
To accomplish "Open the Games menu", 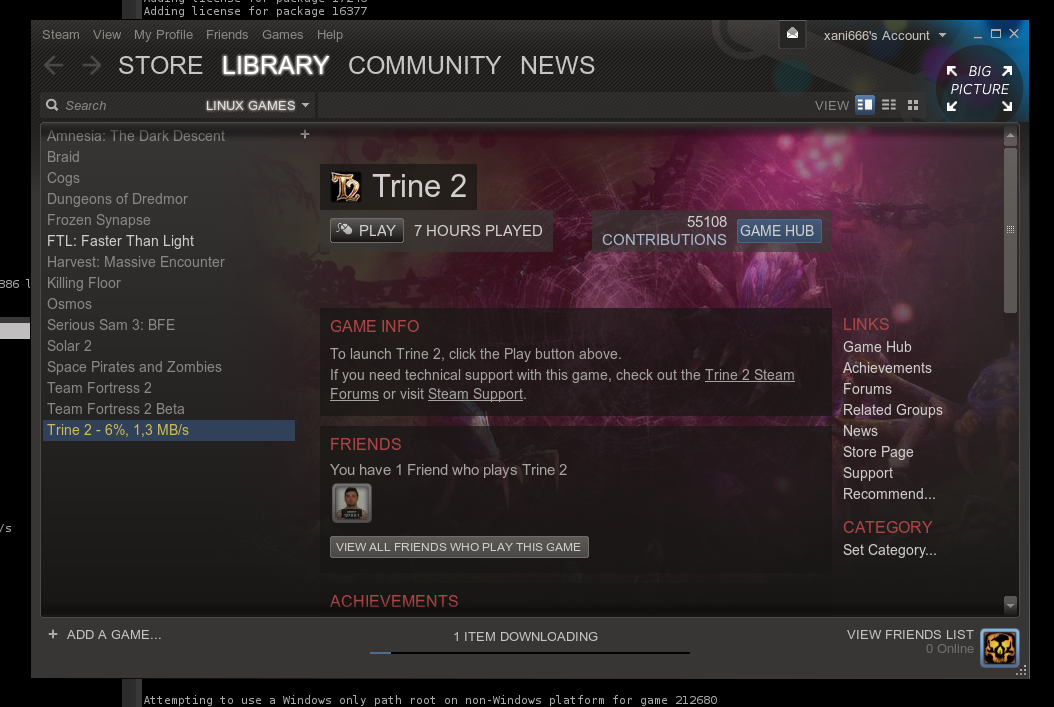I will tap(282, 34).
